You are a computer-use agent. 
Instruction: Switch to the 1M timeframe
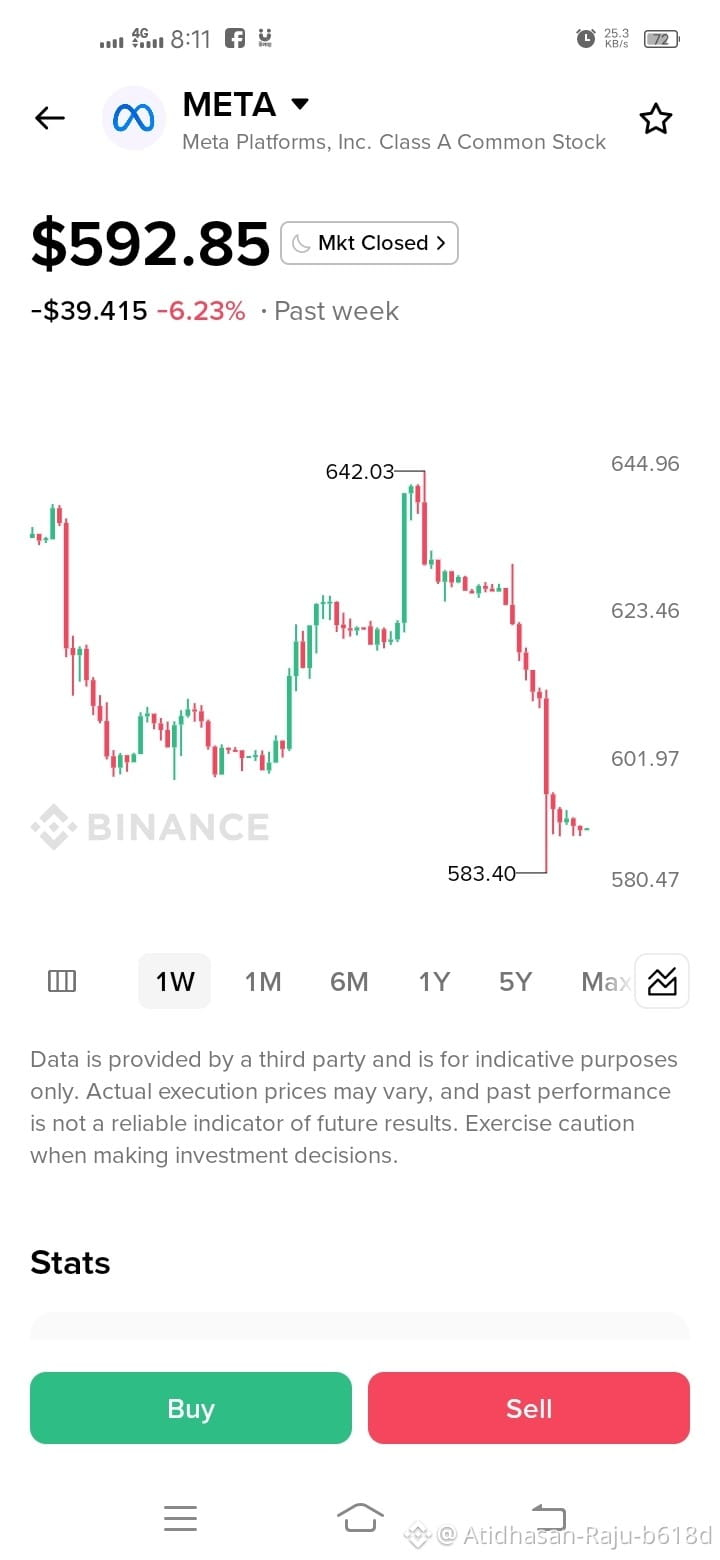pyautogui.click(x=263, y=981)
